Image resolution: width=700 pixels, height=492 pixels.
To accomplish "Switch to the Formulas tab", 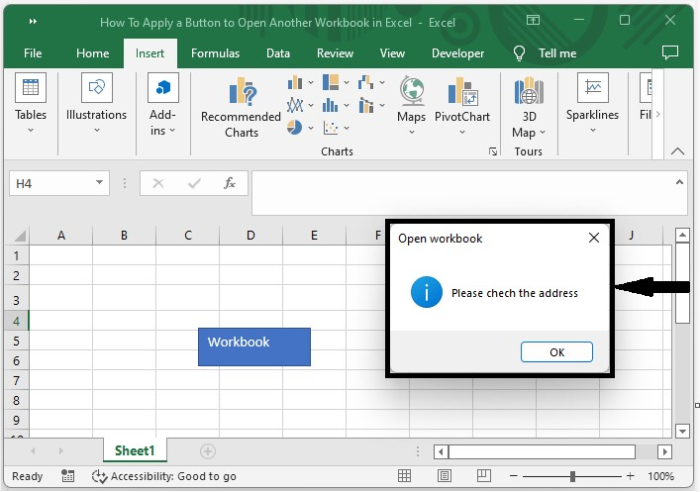I will [215, 53].
